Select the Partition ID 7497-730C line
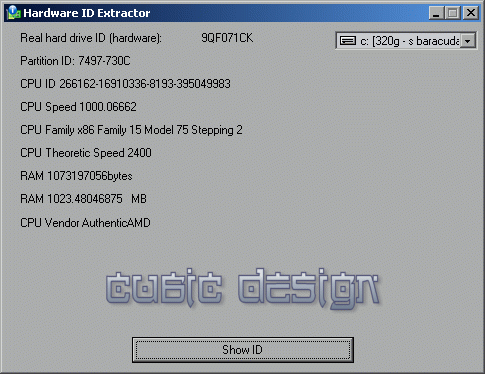Image resolution: width=485 pixels, height=374 pixels. pyautogui.click(x=75, y=61)
